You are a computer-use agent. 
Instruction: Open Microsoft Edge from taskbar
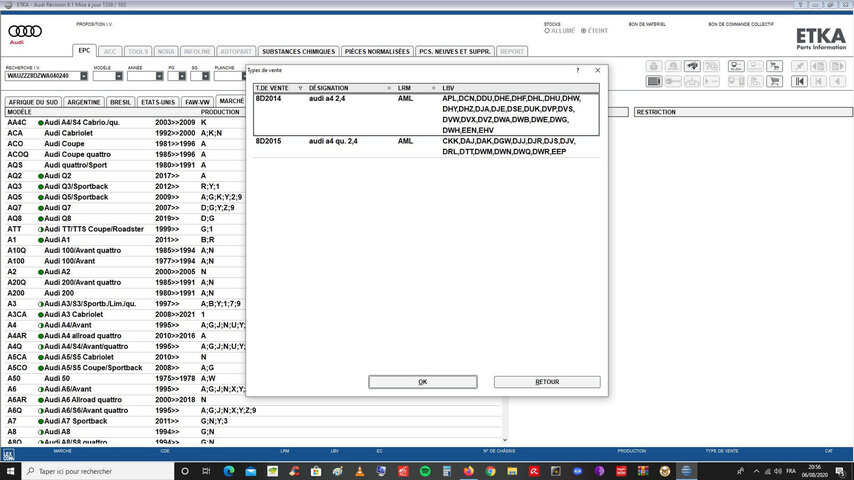coord(229,471)
